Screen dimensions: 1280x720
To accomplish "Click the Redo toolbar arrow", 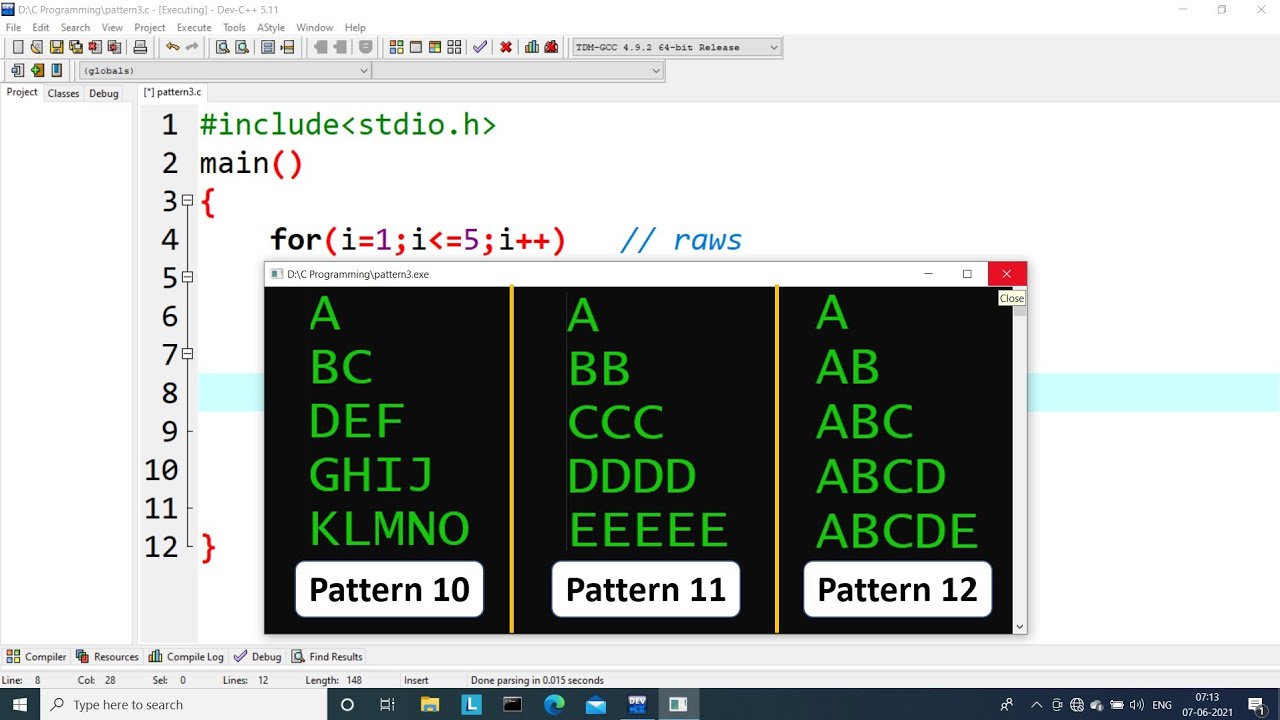I will pyautogui.click(x=192, y=47).
